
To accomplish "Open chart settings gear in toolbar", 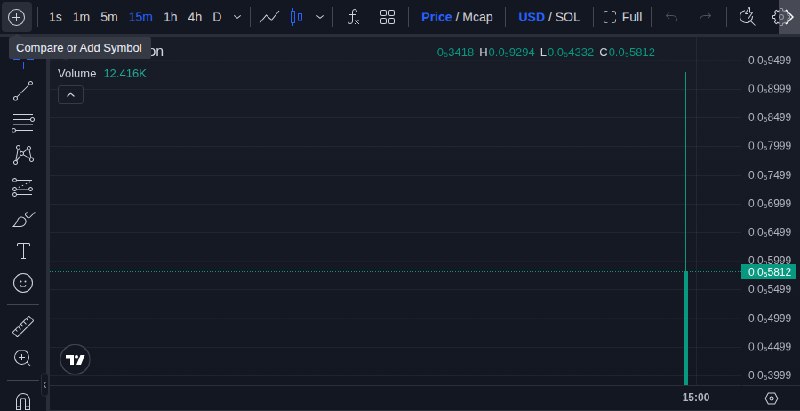I will [x=780, y=17].
